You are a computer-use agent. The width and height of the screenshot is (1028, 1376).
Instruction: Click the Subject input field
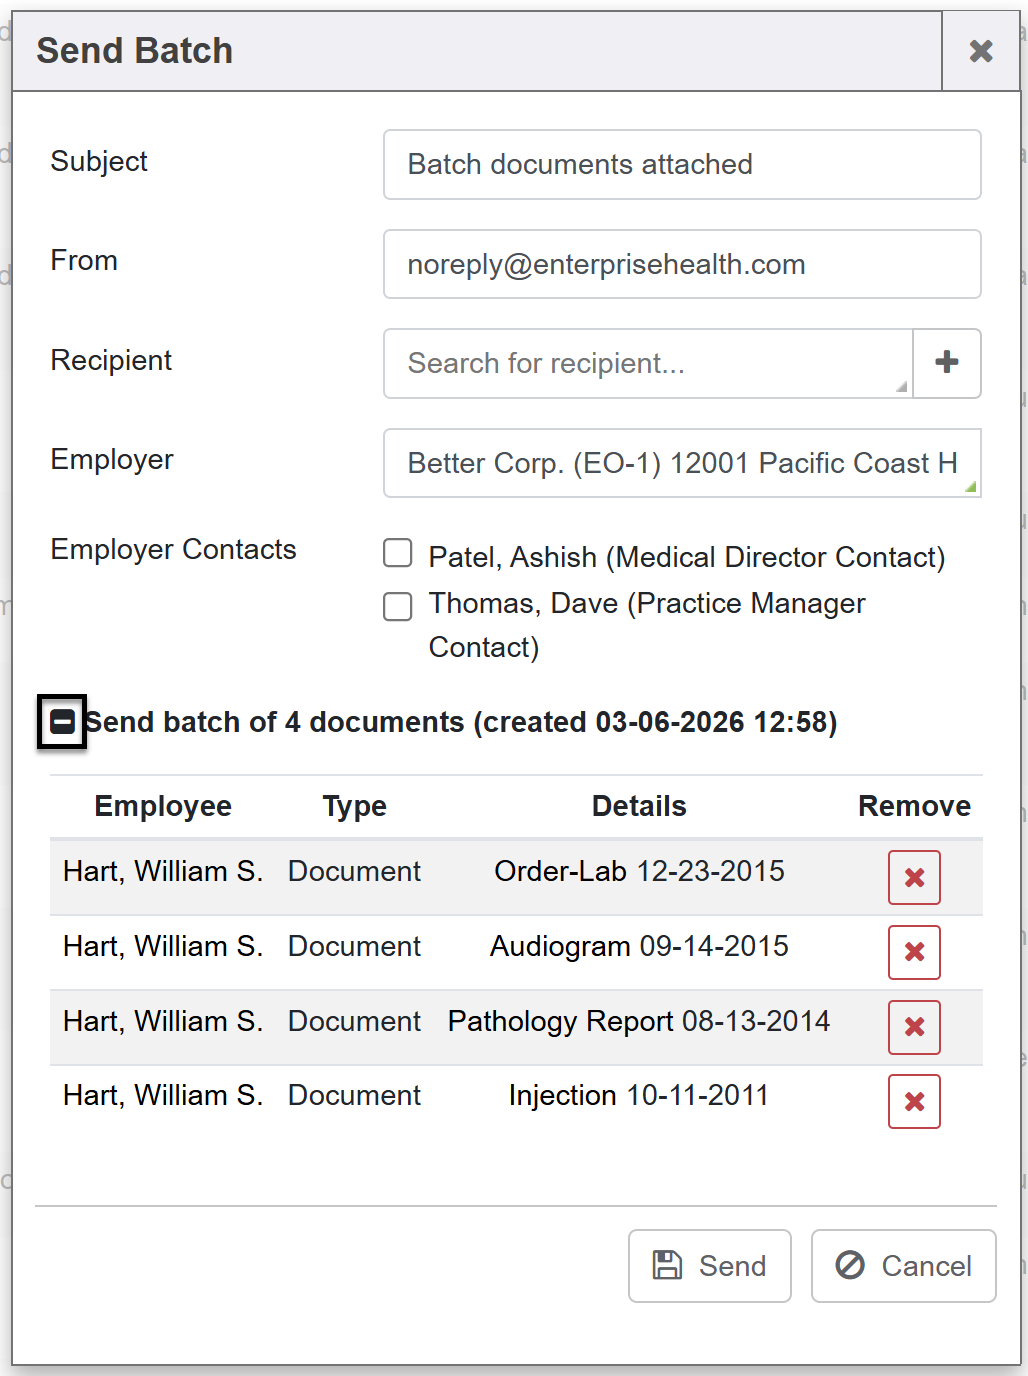(x=681, y=165)
